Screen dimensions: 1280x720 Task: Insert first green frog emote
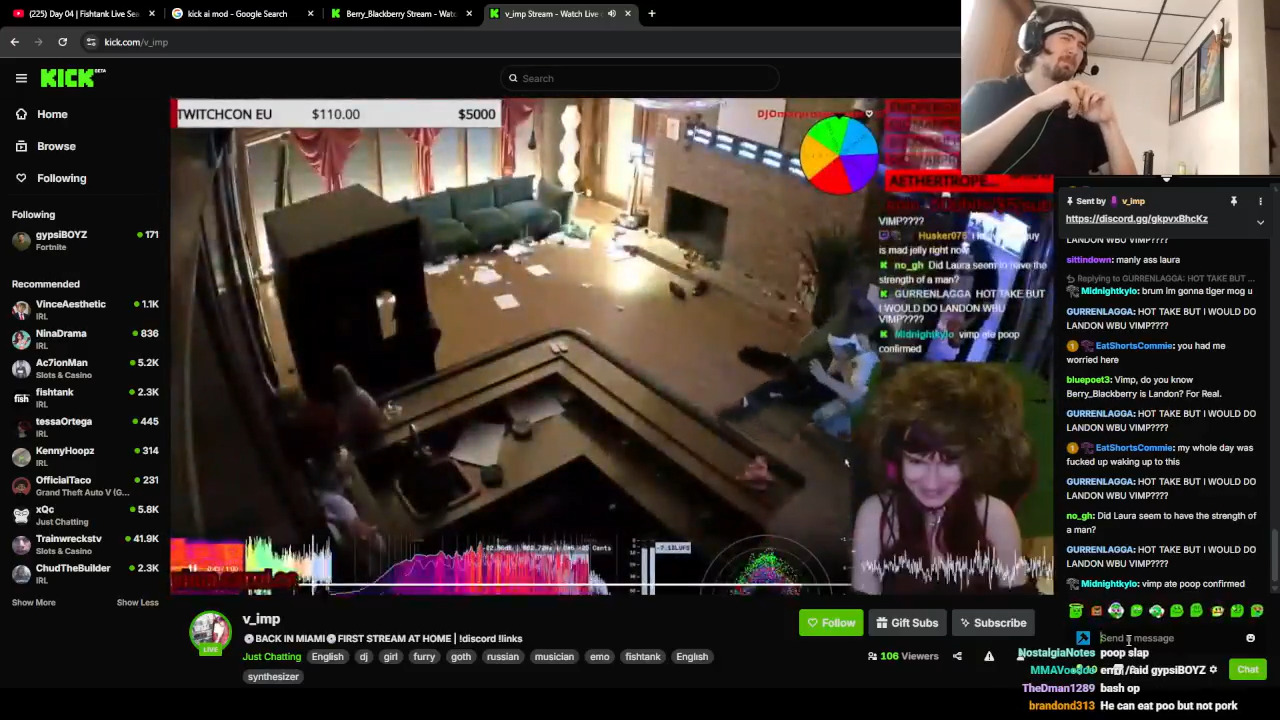coord(1076,611)
